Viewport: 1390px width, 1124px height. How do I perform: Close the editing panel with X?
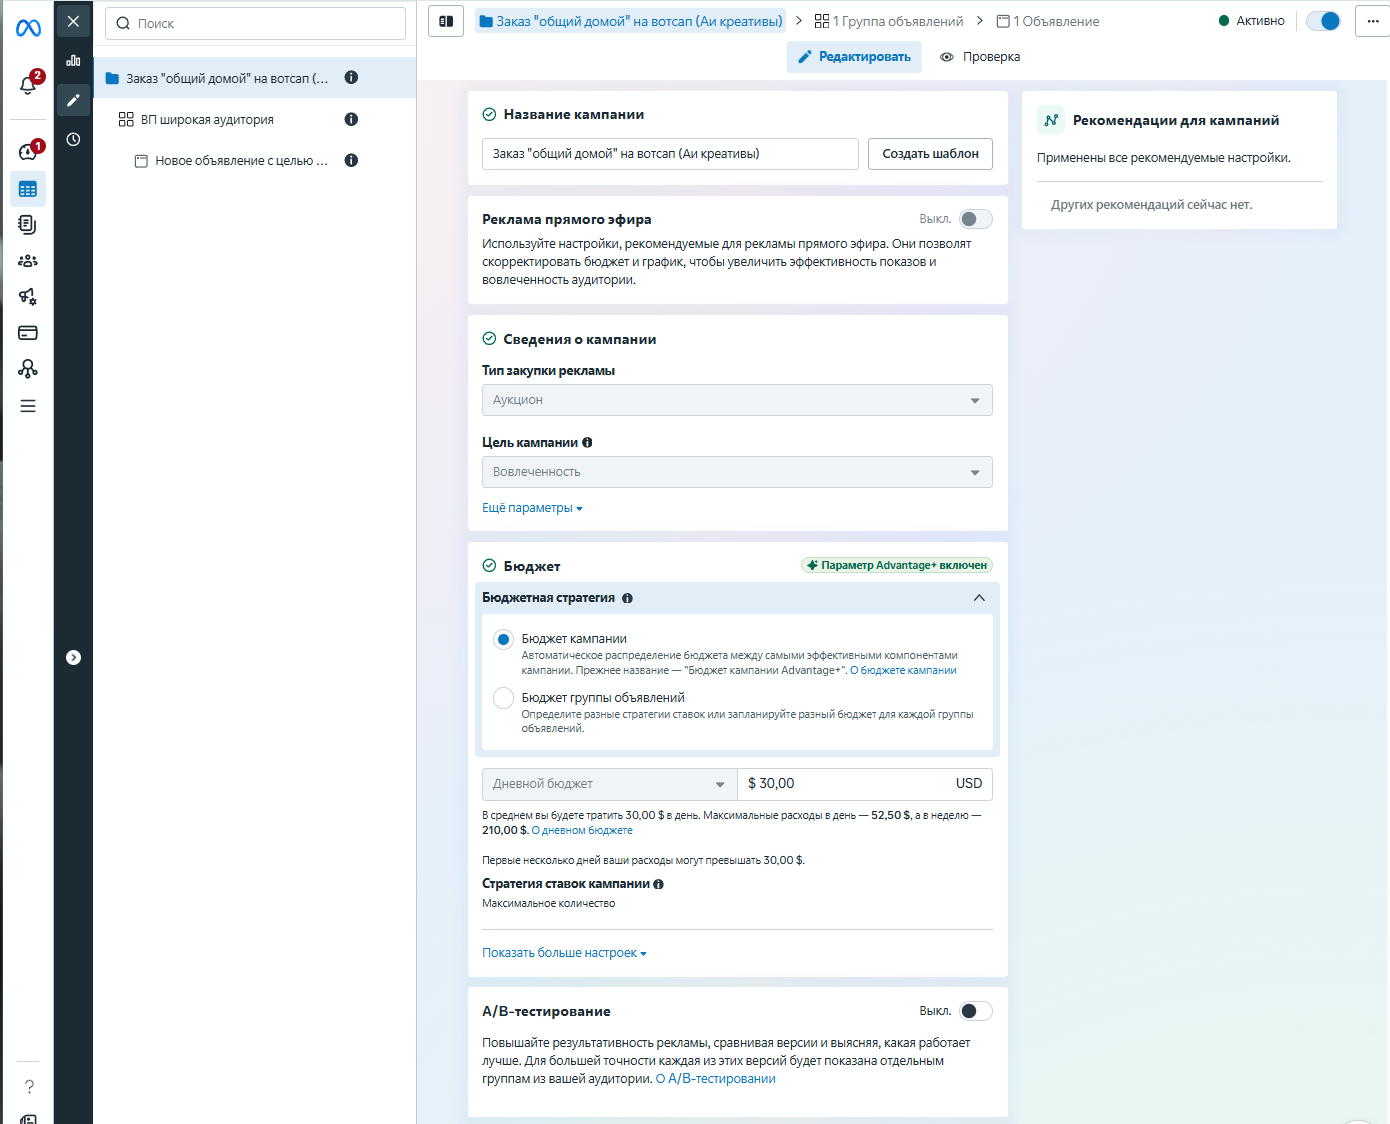pyautogui.click(x=73, y=21)
